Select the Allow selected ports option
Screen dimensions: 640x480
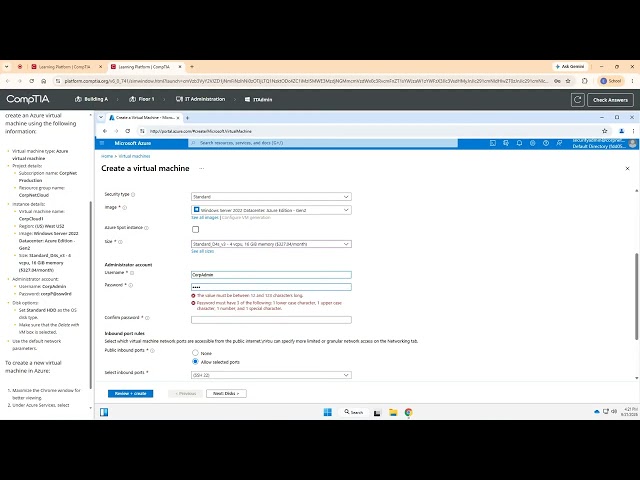[x=195, y=362]
